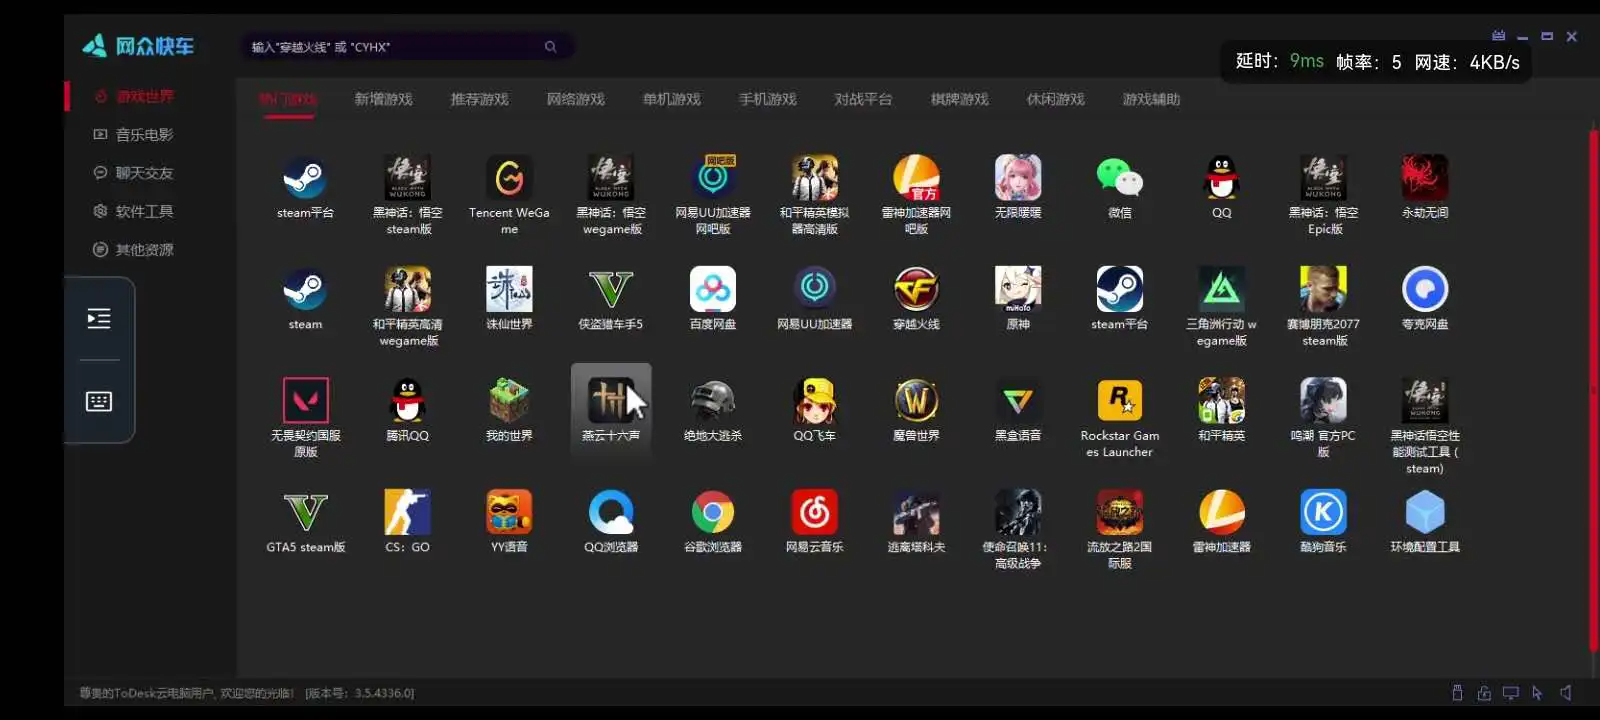The height and width of the screenshot is (720, 1600).
Task: Open 黑神话悟空性能测试工具
Action: [1425, 401]
